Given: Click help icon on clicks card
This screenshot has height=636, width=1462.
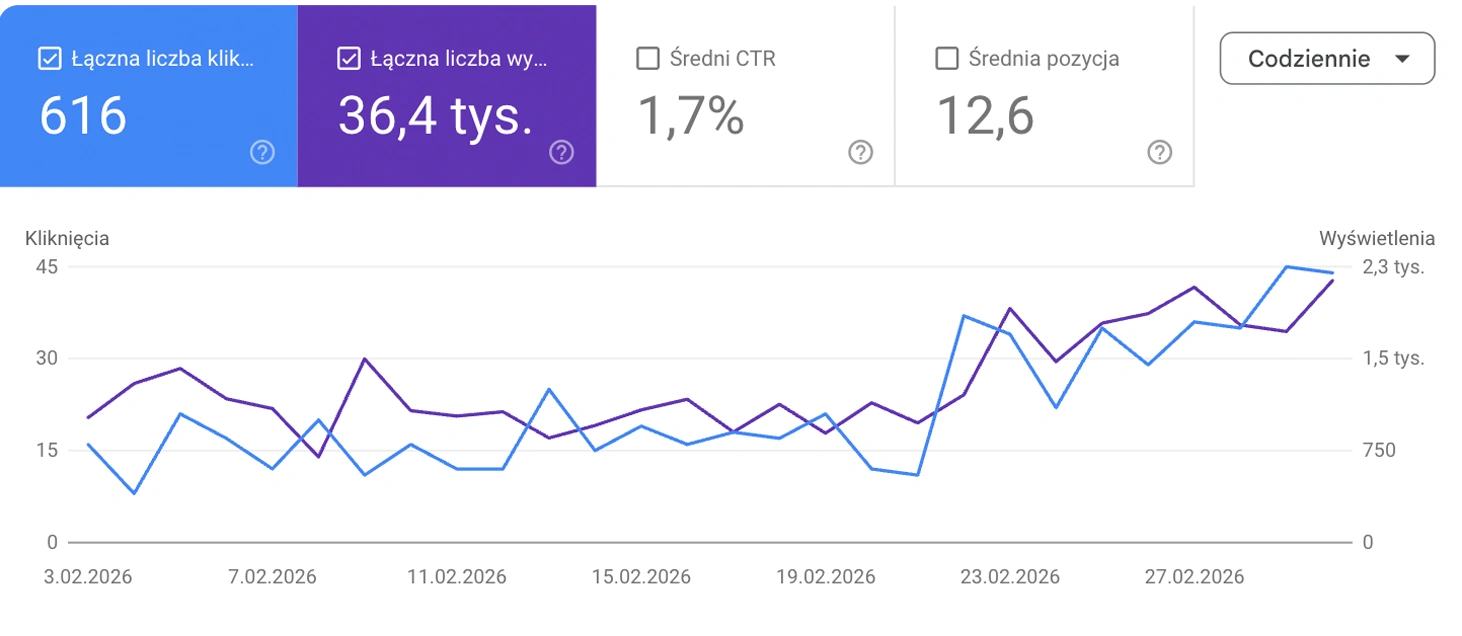Looking at the screenshot, I should coord(262,153).
